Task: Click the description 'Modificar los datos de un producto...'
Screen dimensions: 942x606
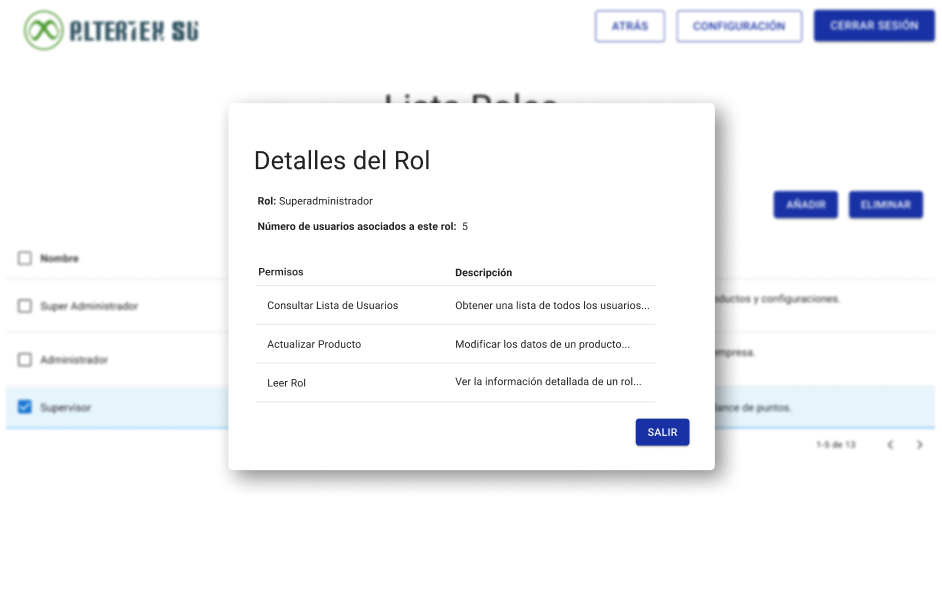Action: coord(542,344)
